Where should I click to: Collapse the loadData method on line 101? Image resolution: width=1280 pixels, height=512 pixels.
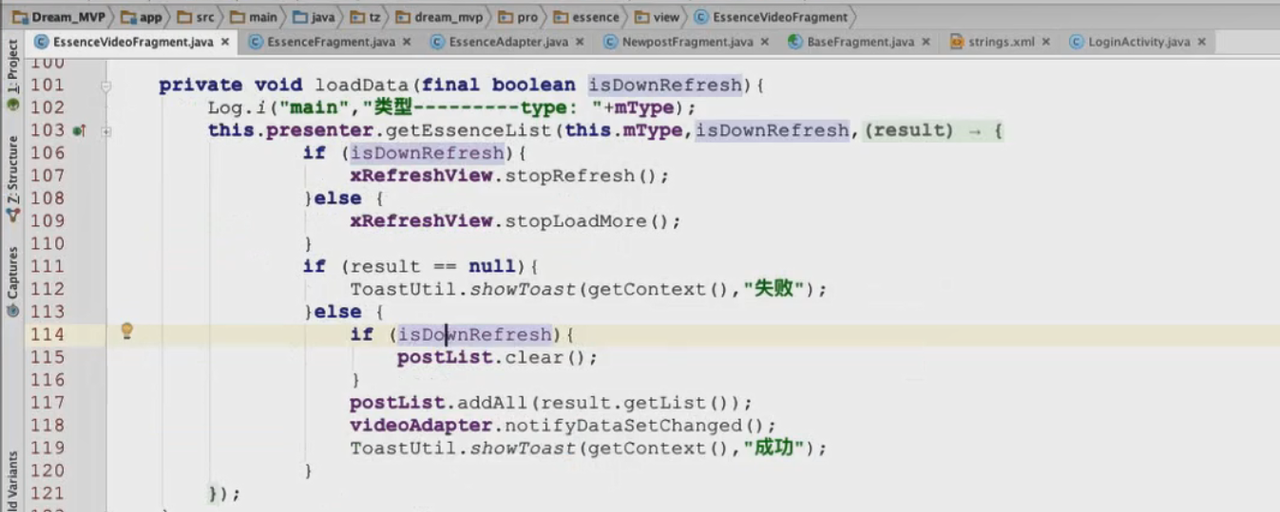105,86
